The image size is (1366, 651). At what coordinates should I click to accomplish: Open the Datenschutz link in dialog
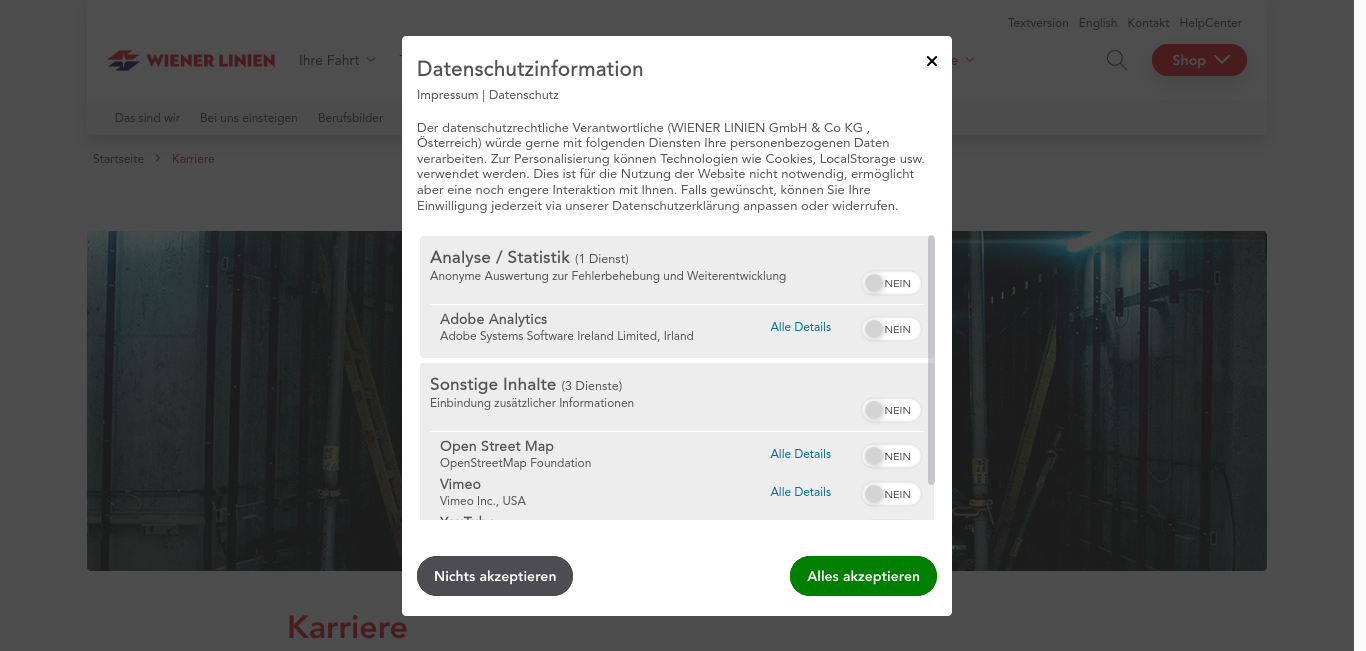524,95
